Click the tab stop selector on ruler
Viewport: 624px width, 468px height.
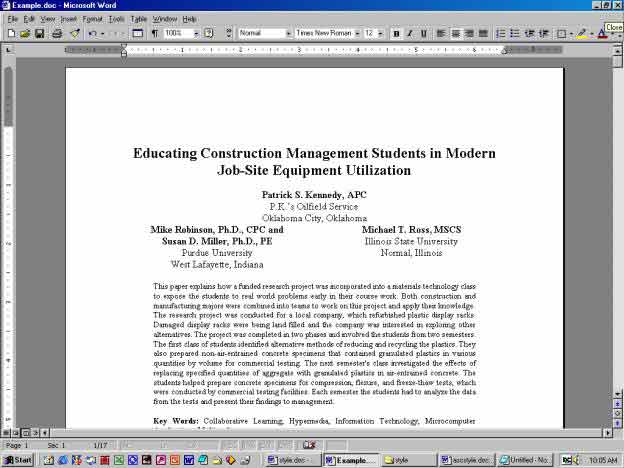tap(8, 50)
